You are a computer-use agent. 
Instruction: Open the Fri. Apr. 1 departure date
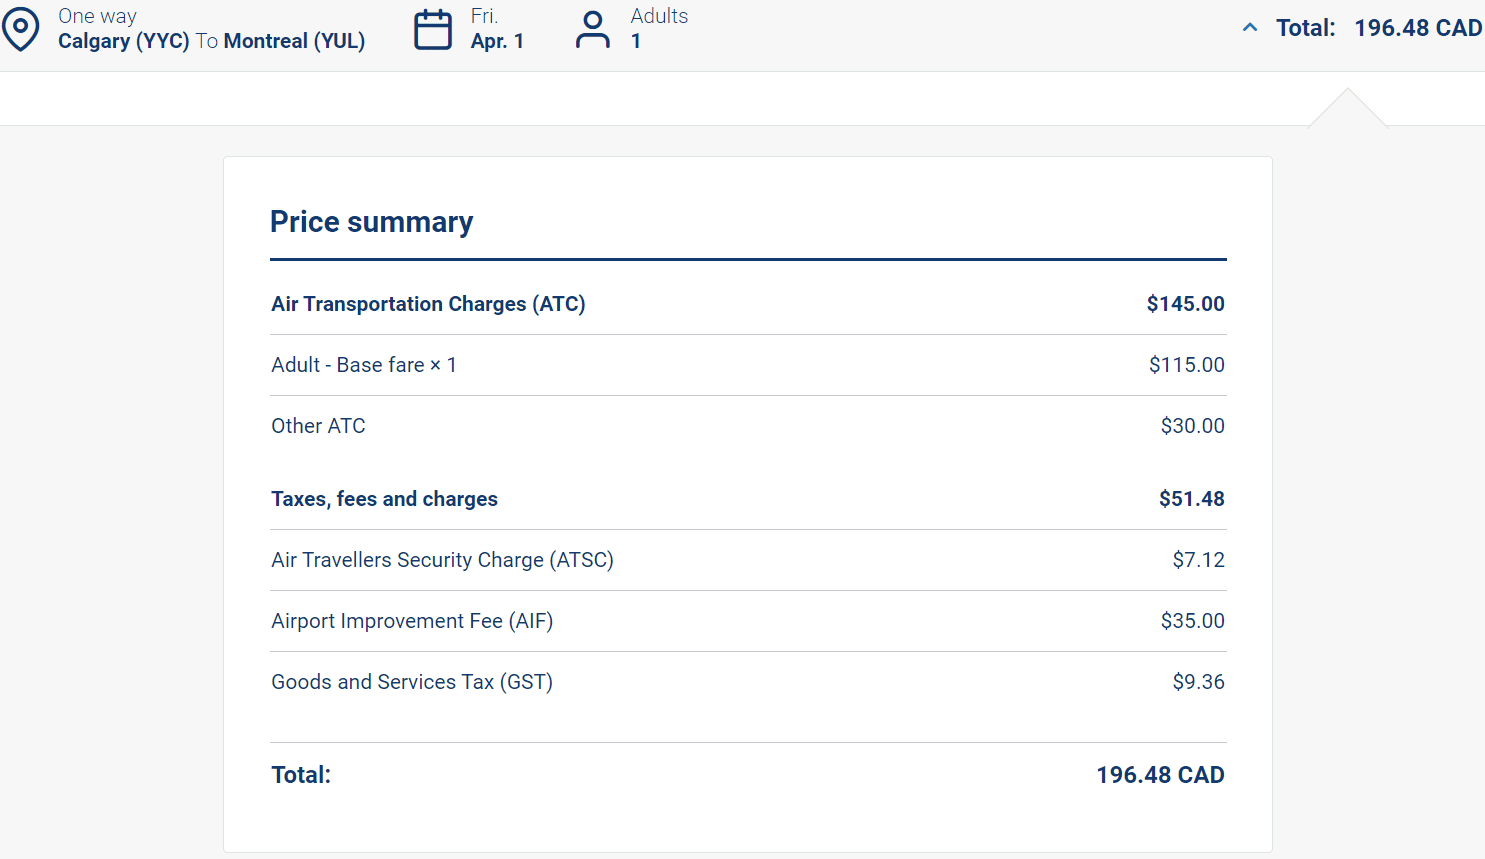pyautogui.click(x=497, y=29)
